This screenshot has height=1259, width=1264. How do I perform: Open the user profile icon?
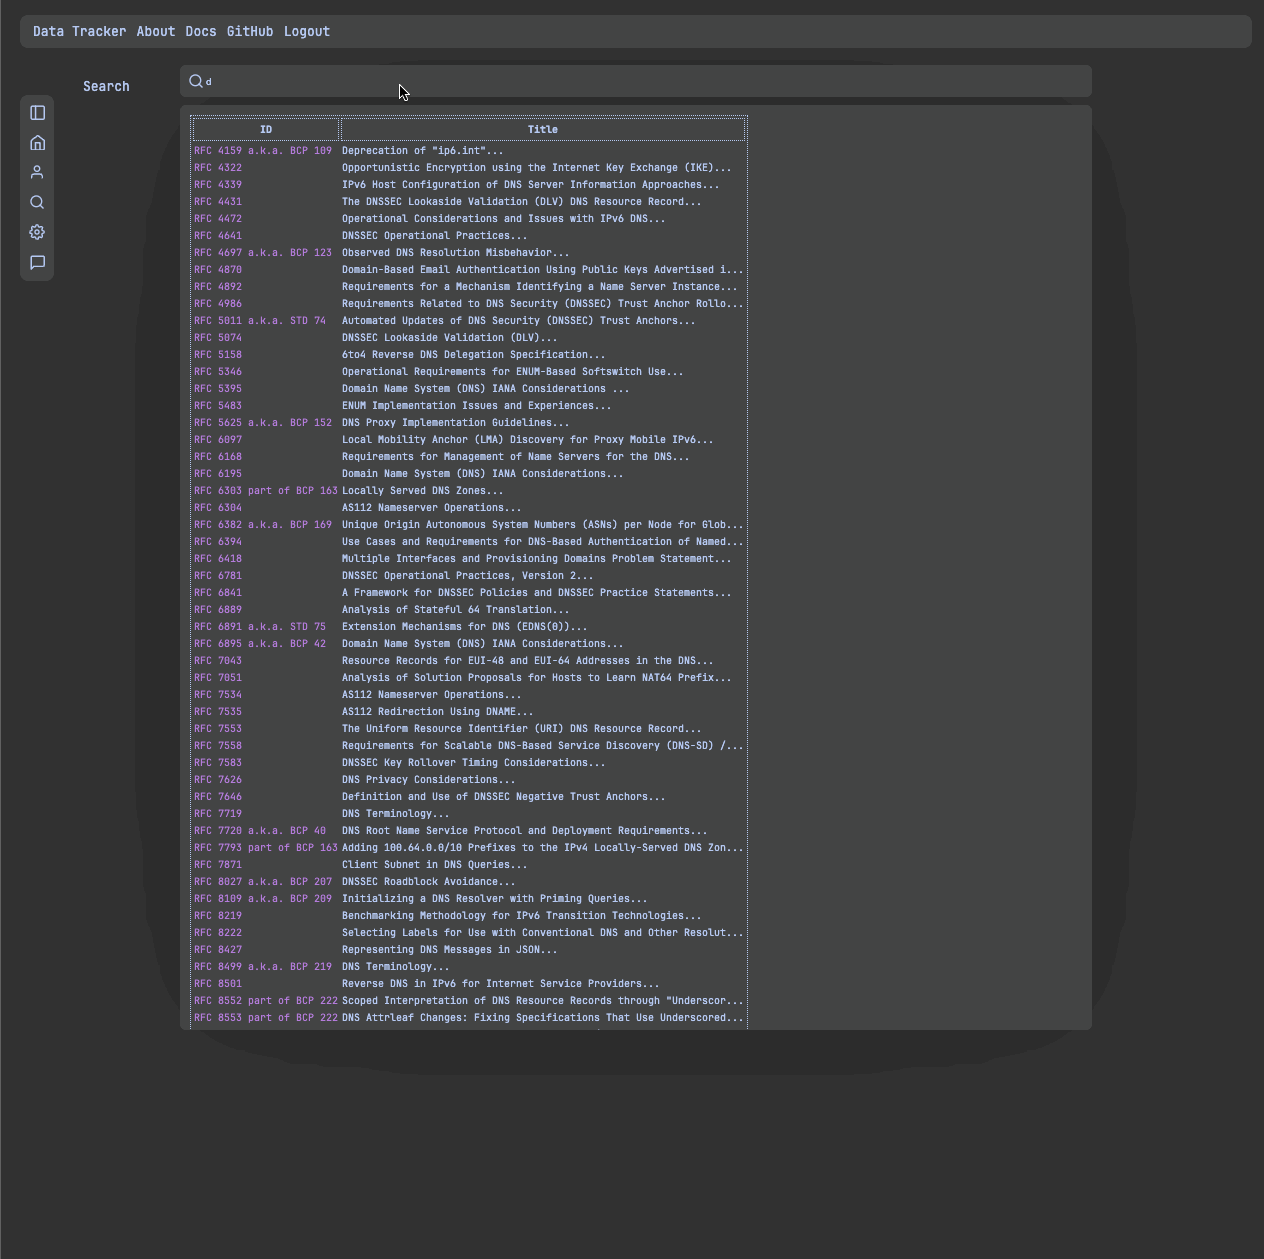point(37,172)
